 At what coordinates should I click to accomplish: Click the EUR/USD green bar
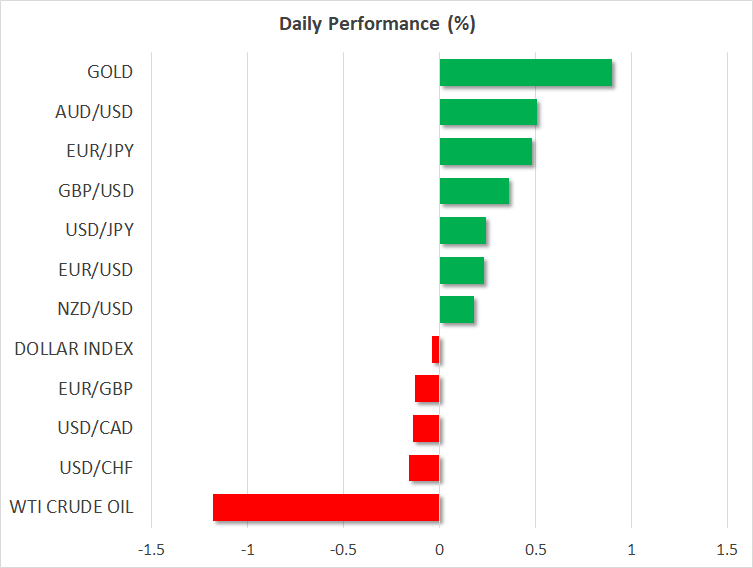point(461,270)
